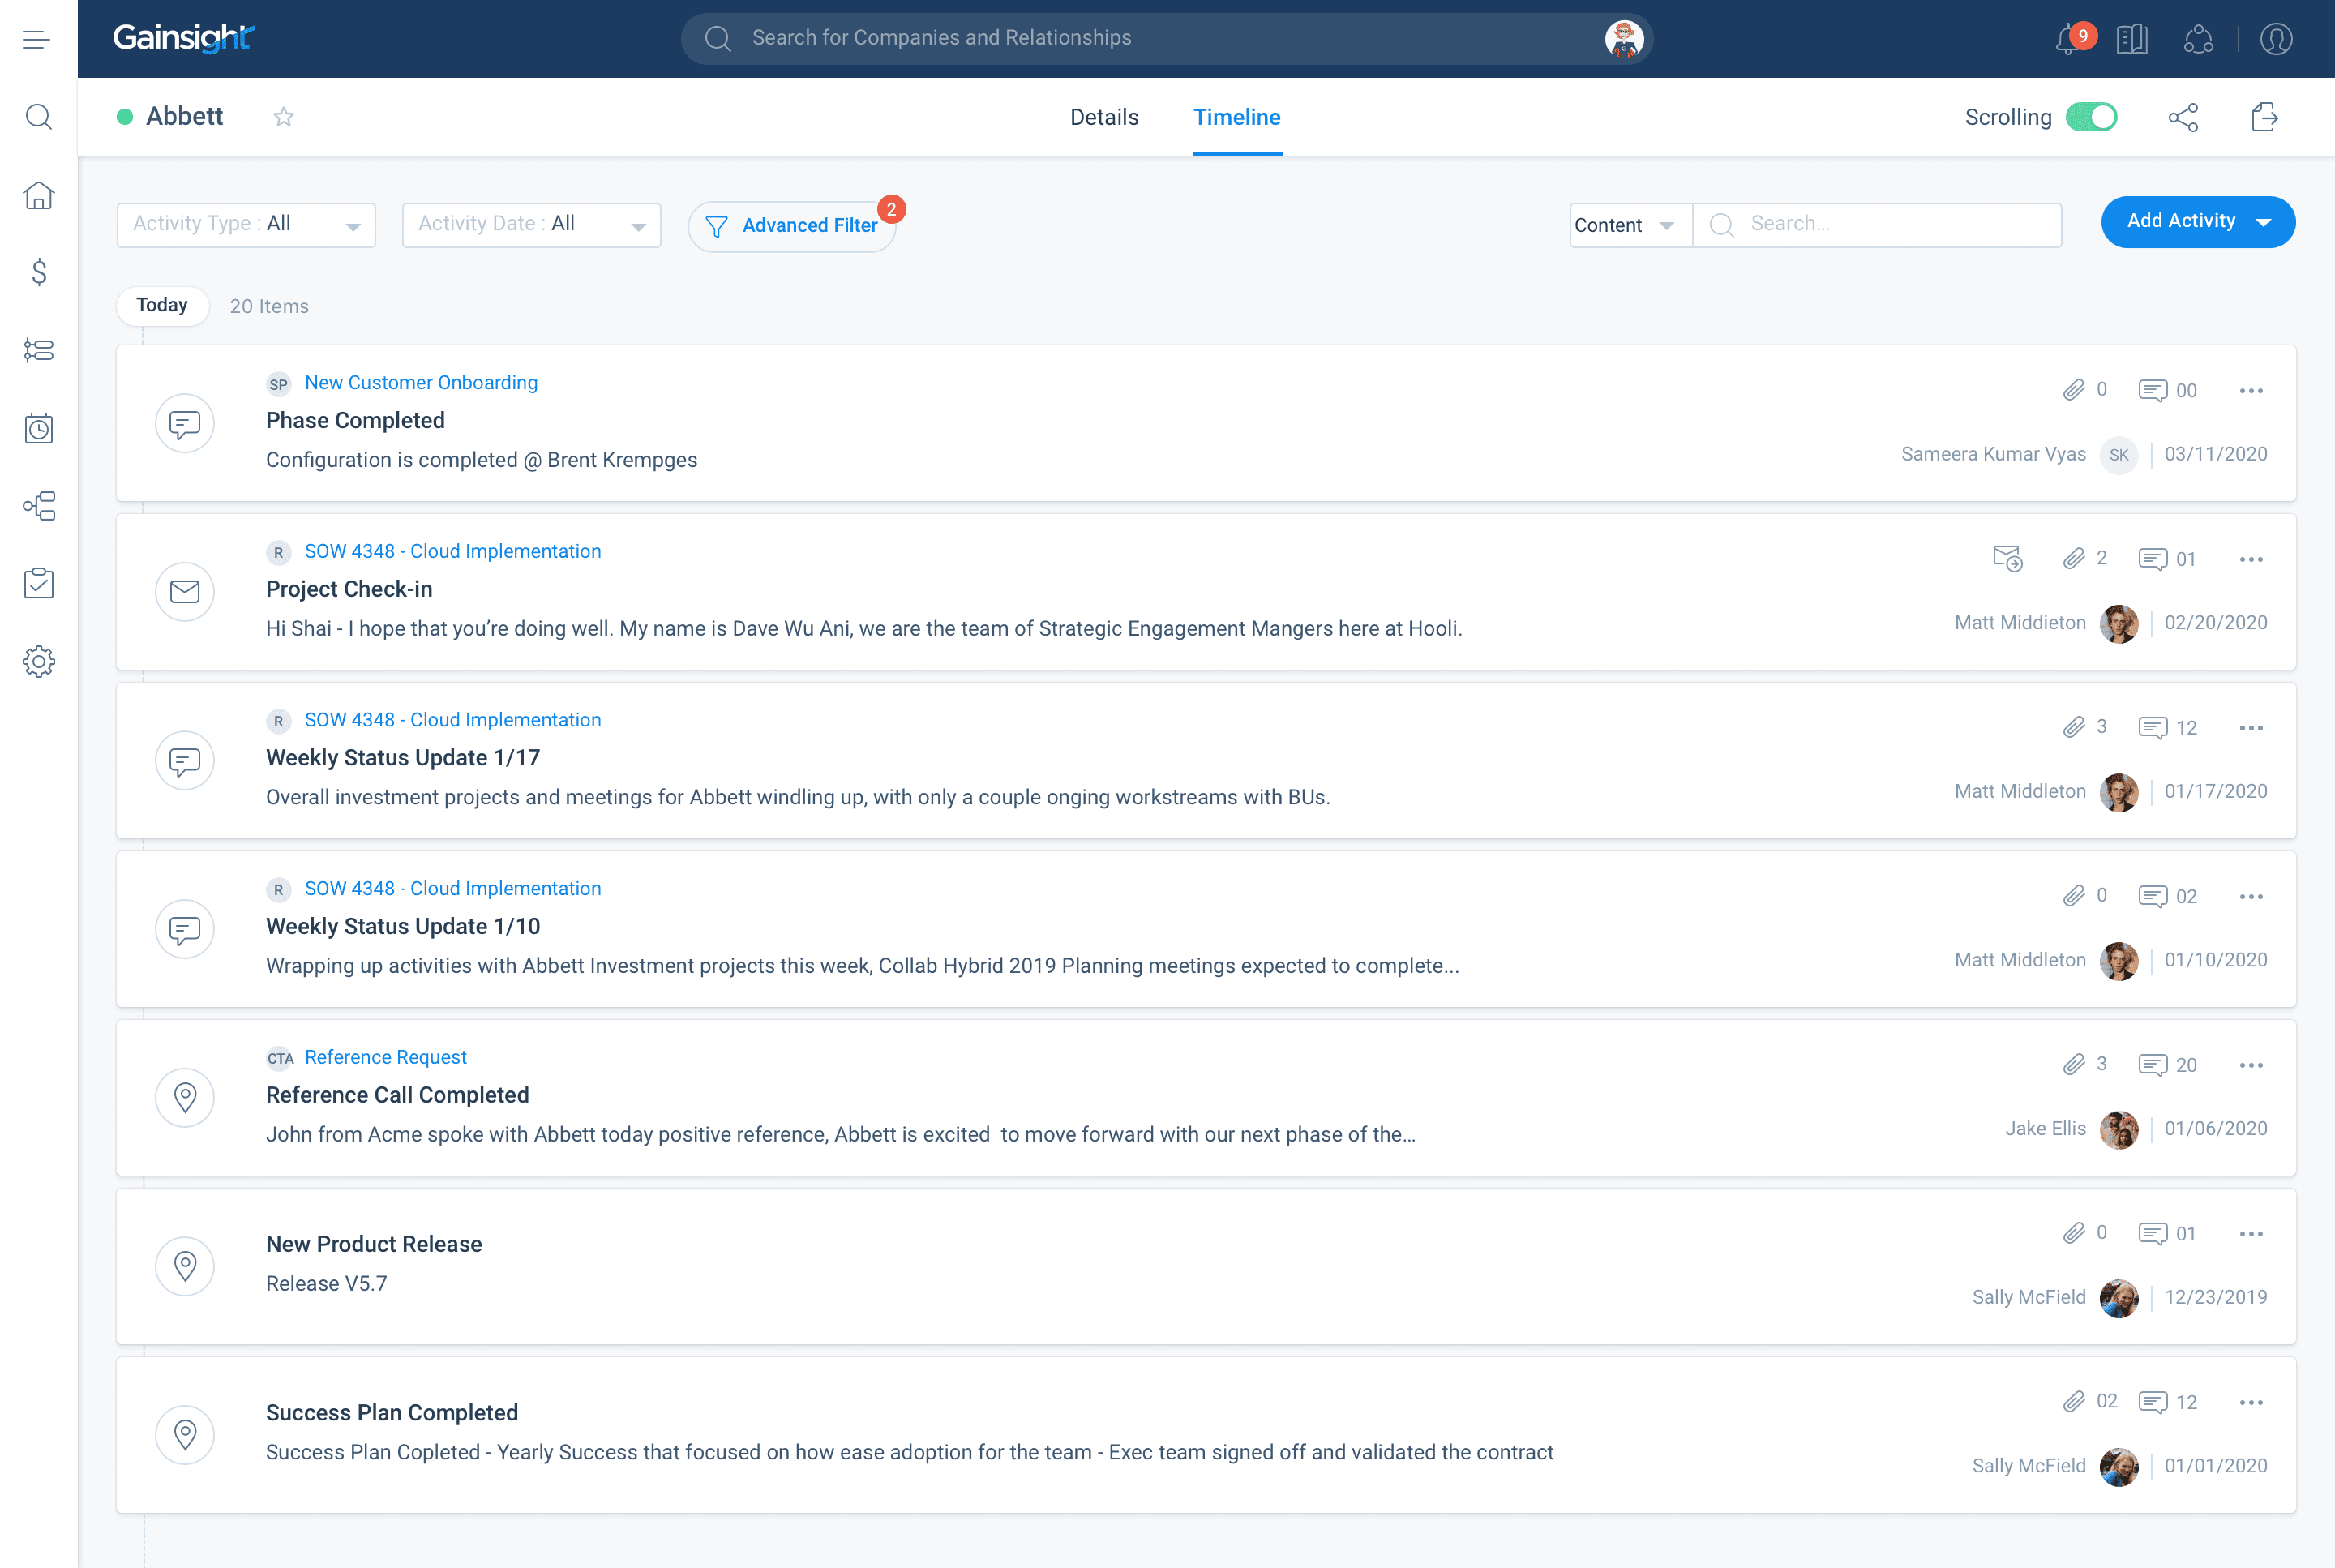Viewport: 2335px width, 1568px height.
Task: Expand the Activity Type dropdown
Action: [246, 224]
